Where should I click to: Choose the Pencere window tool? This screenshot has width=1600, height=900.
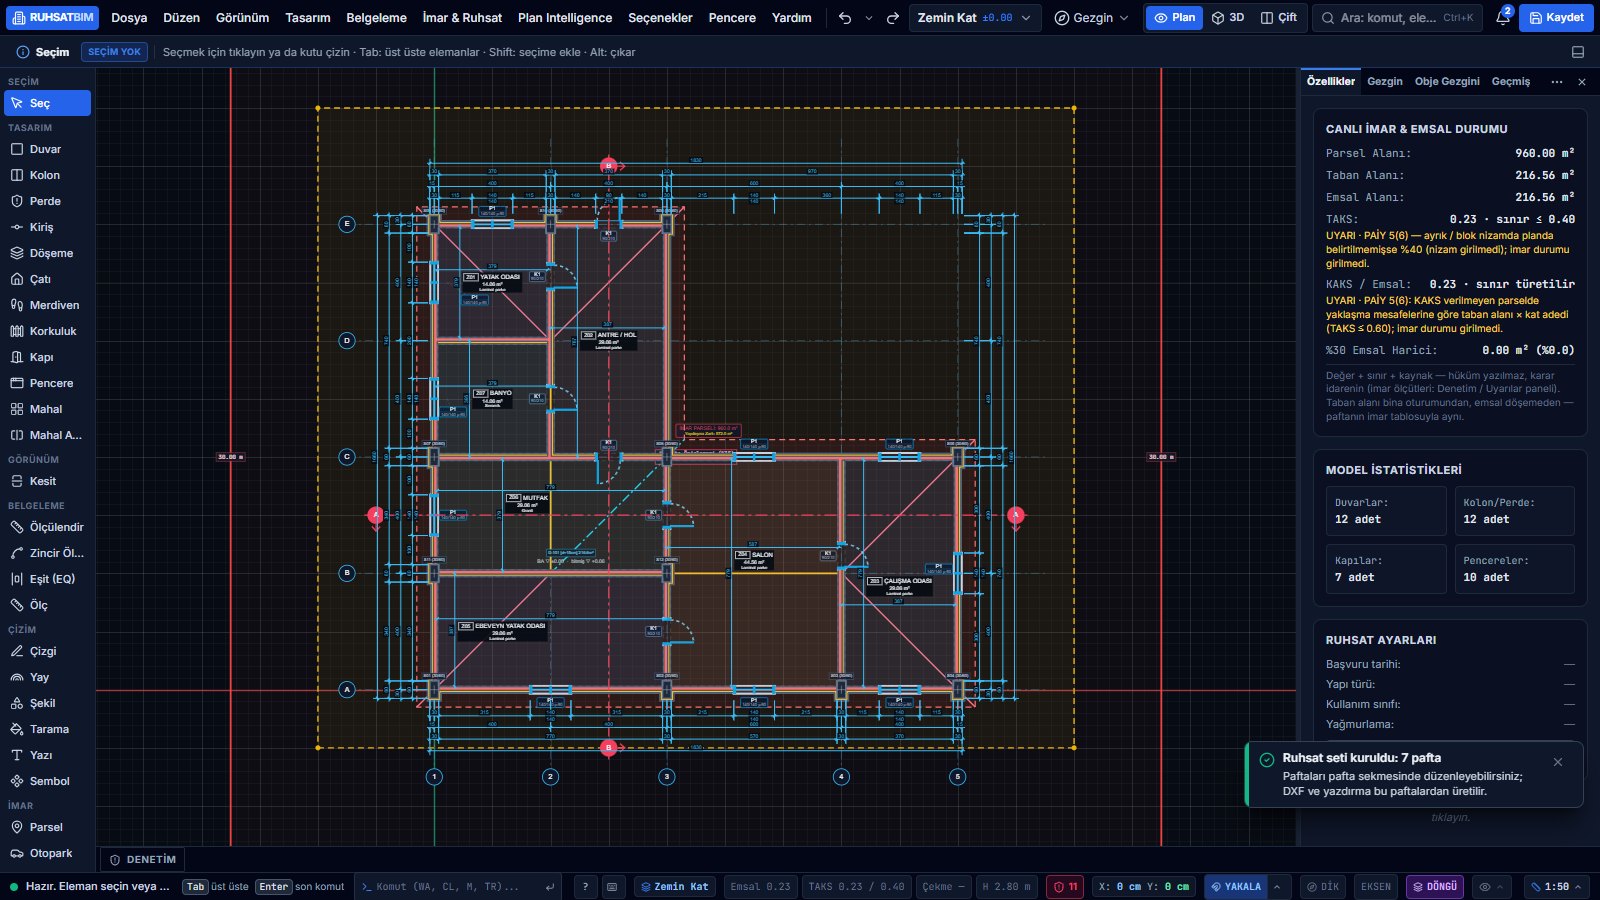tap(47, 383)
